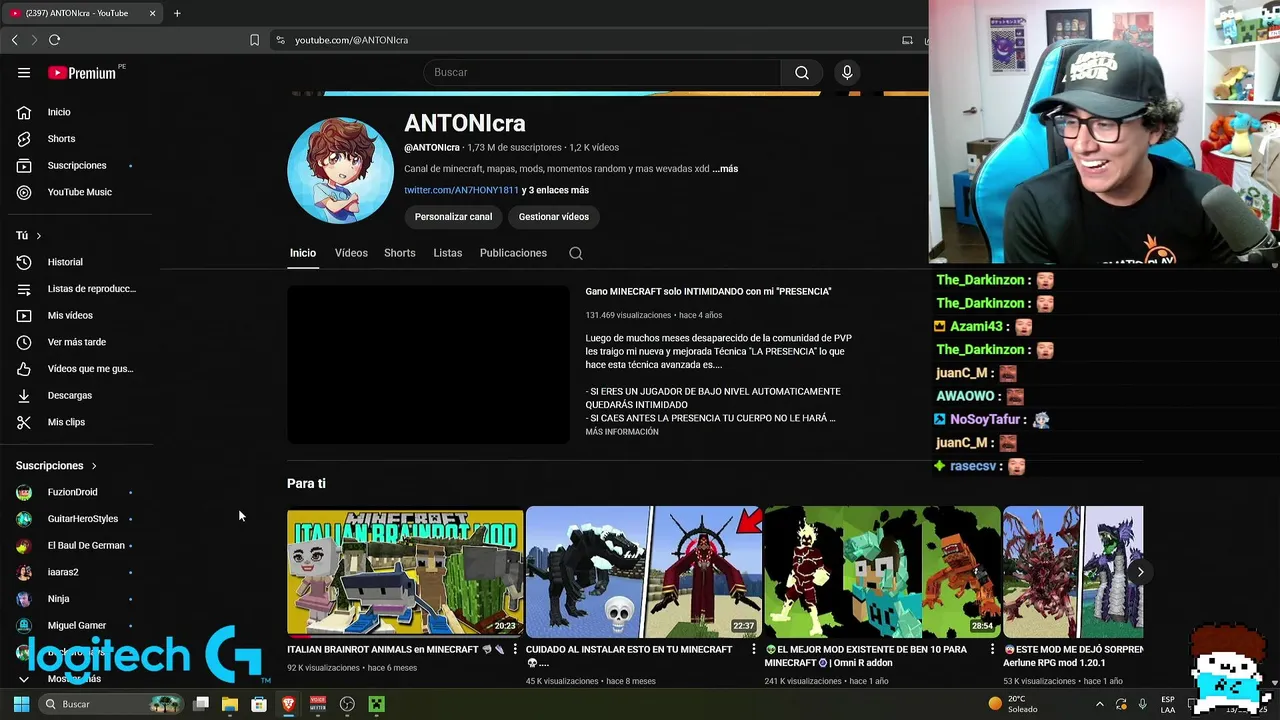Click the Inicio home icon in sidebar
The width and height of the screenshot is (1280, 720).
point(24,112)
